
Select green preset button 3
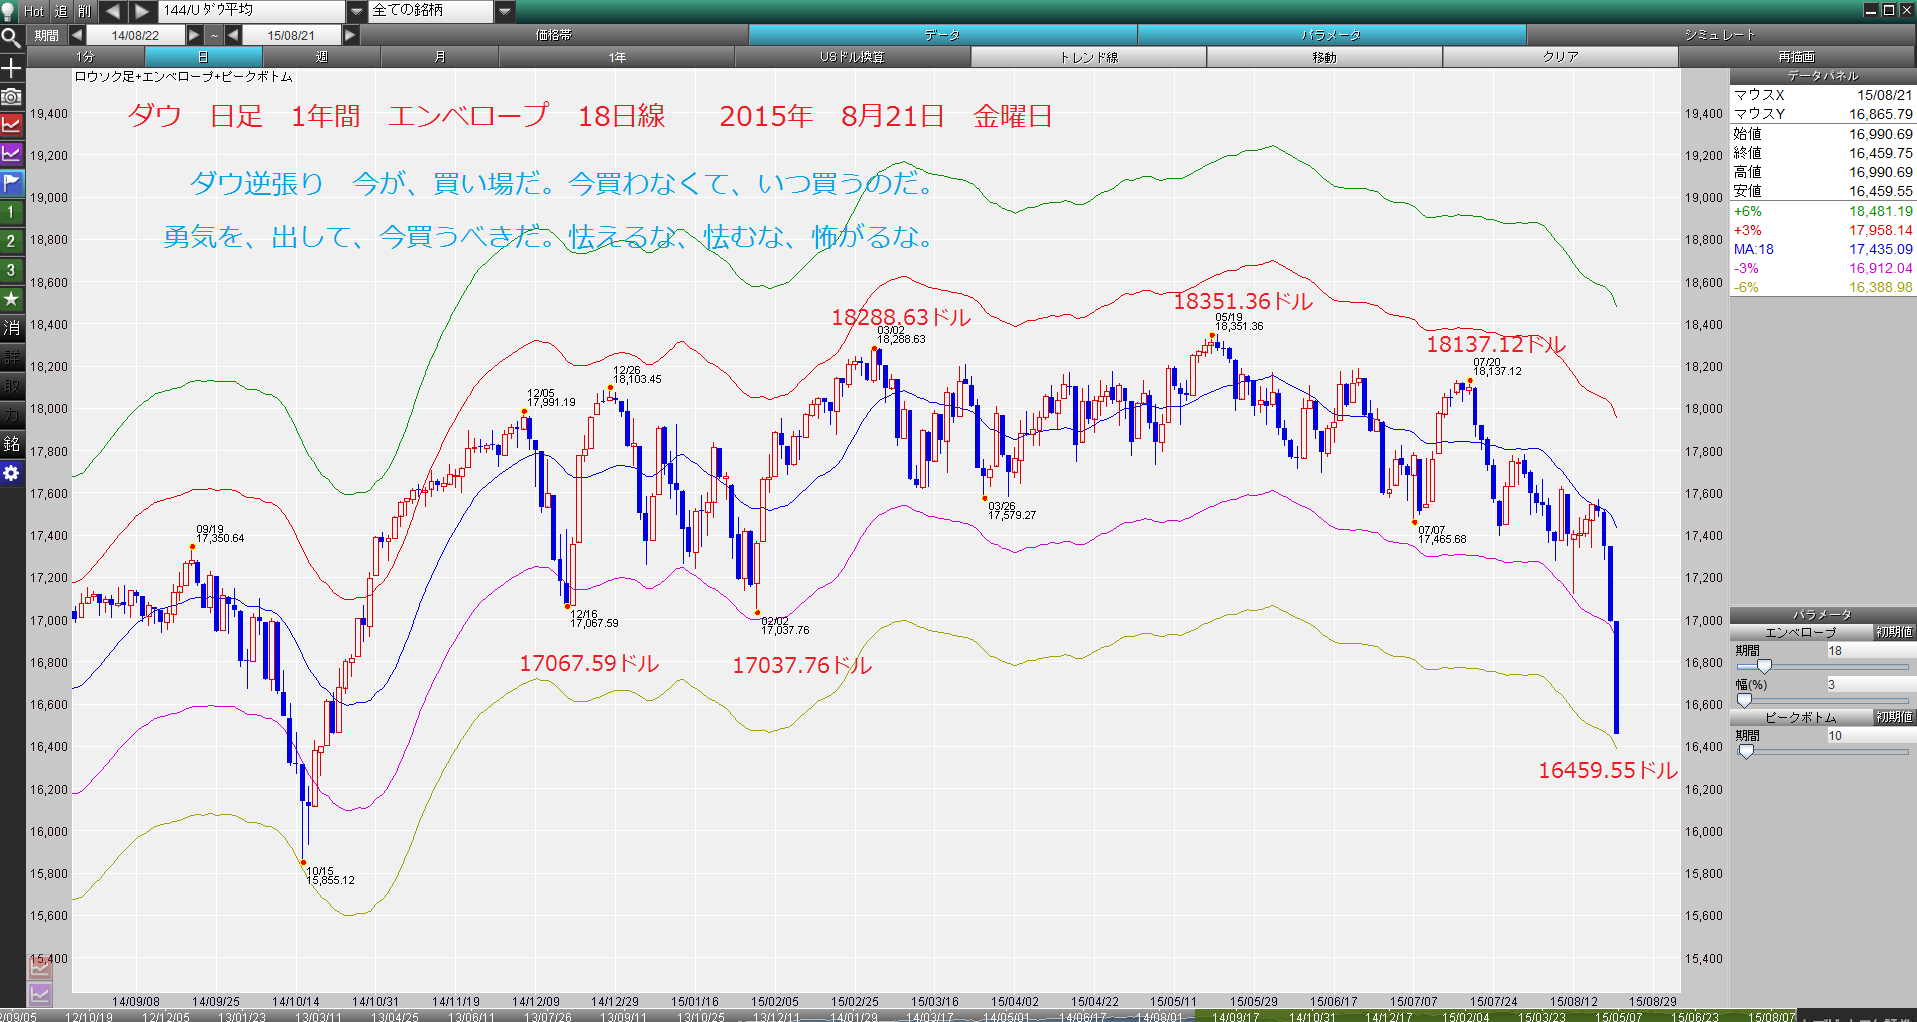[x=11, y=270]
